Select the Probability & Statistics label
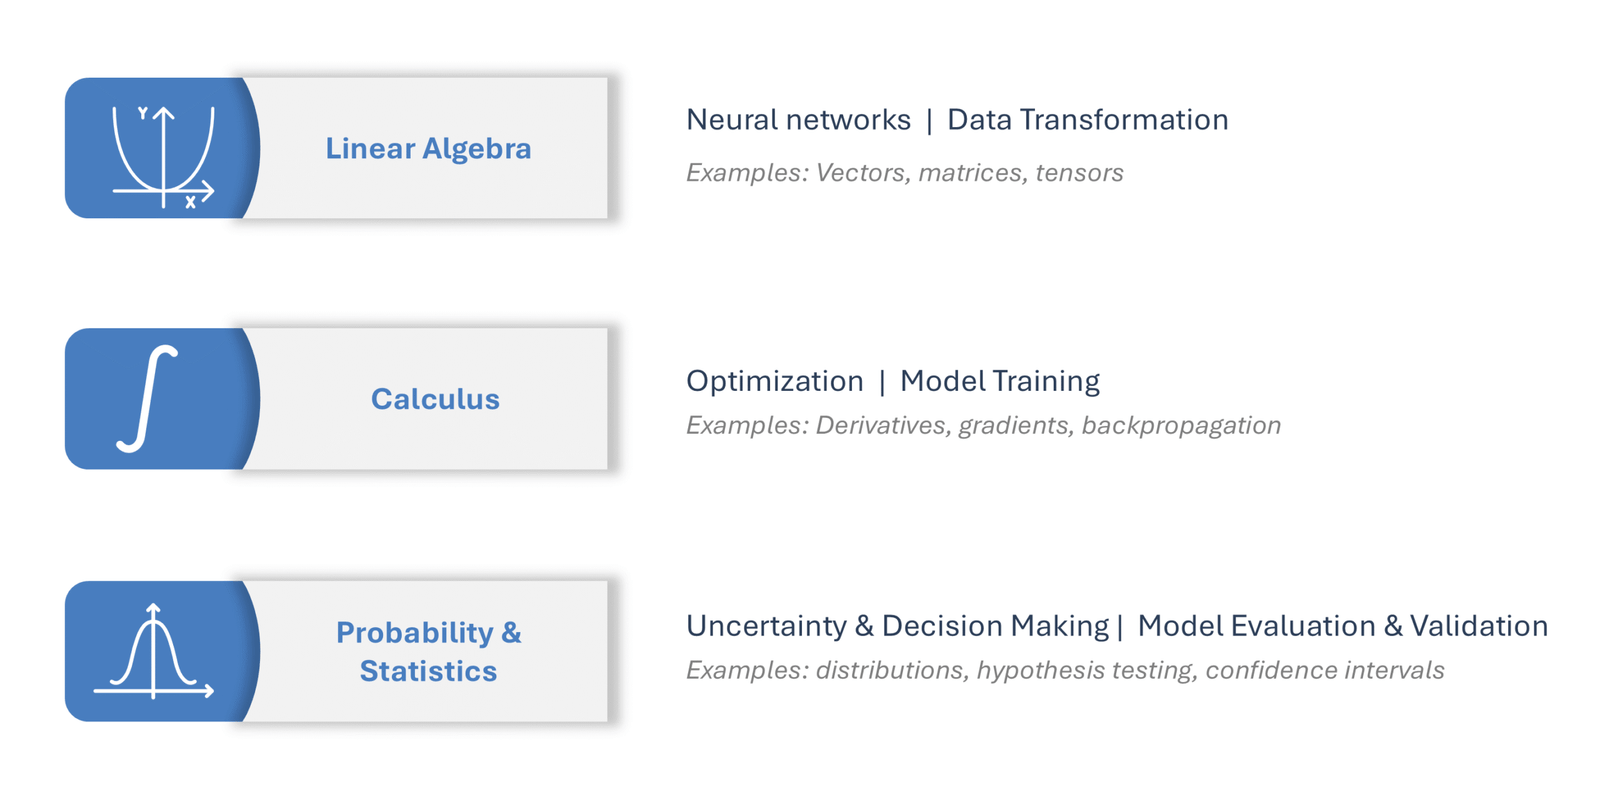This screenshot has width=1600, height=796. [428, 651]
